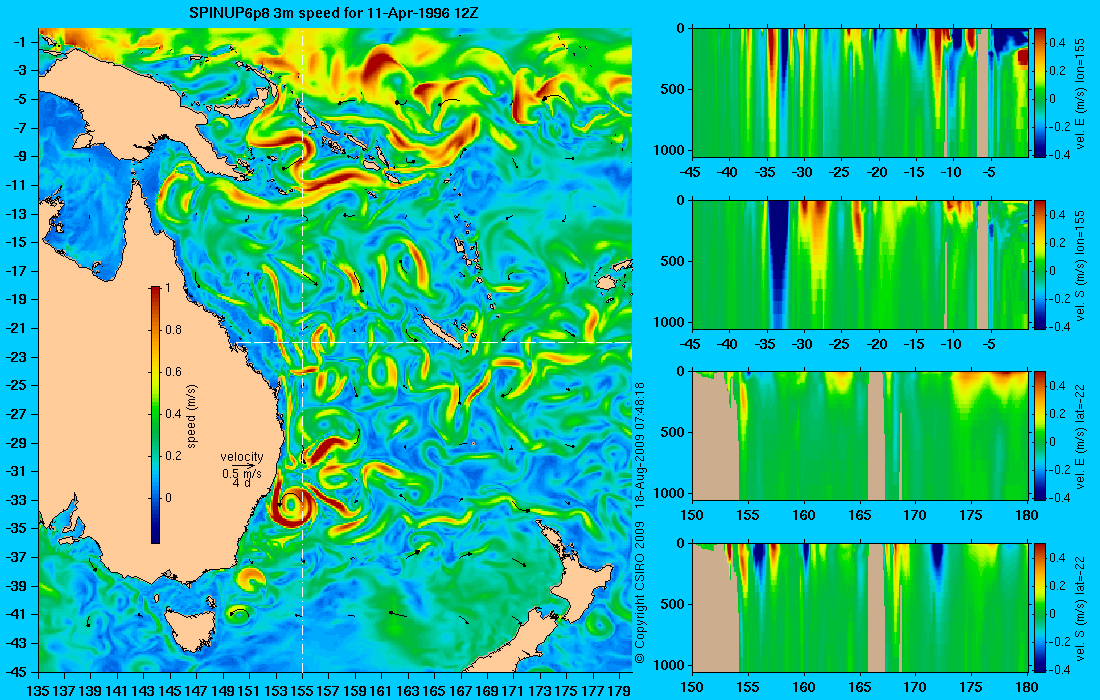This screenshot has width=1100, height=700.
Task: Click the "180" tick under the third section
Action: [x=1027, y=516]
